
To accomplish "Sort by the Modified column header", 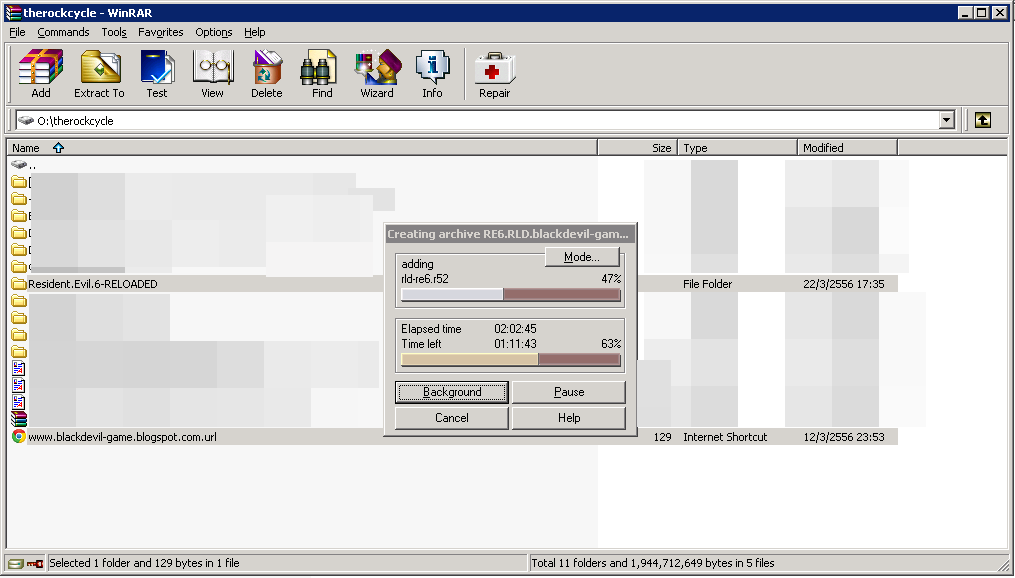I will click(x=847, y=148).
